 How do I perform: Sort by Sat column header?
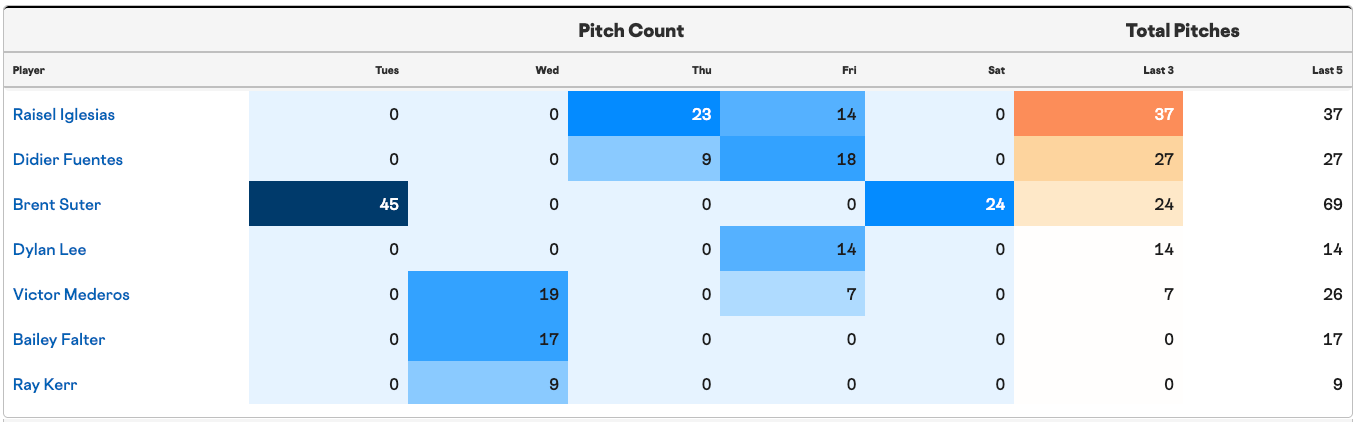[x=997, y=70]
